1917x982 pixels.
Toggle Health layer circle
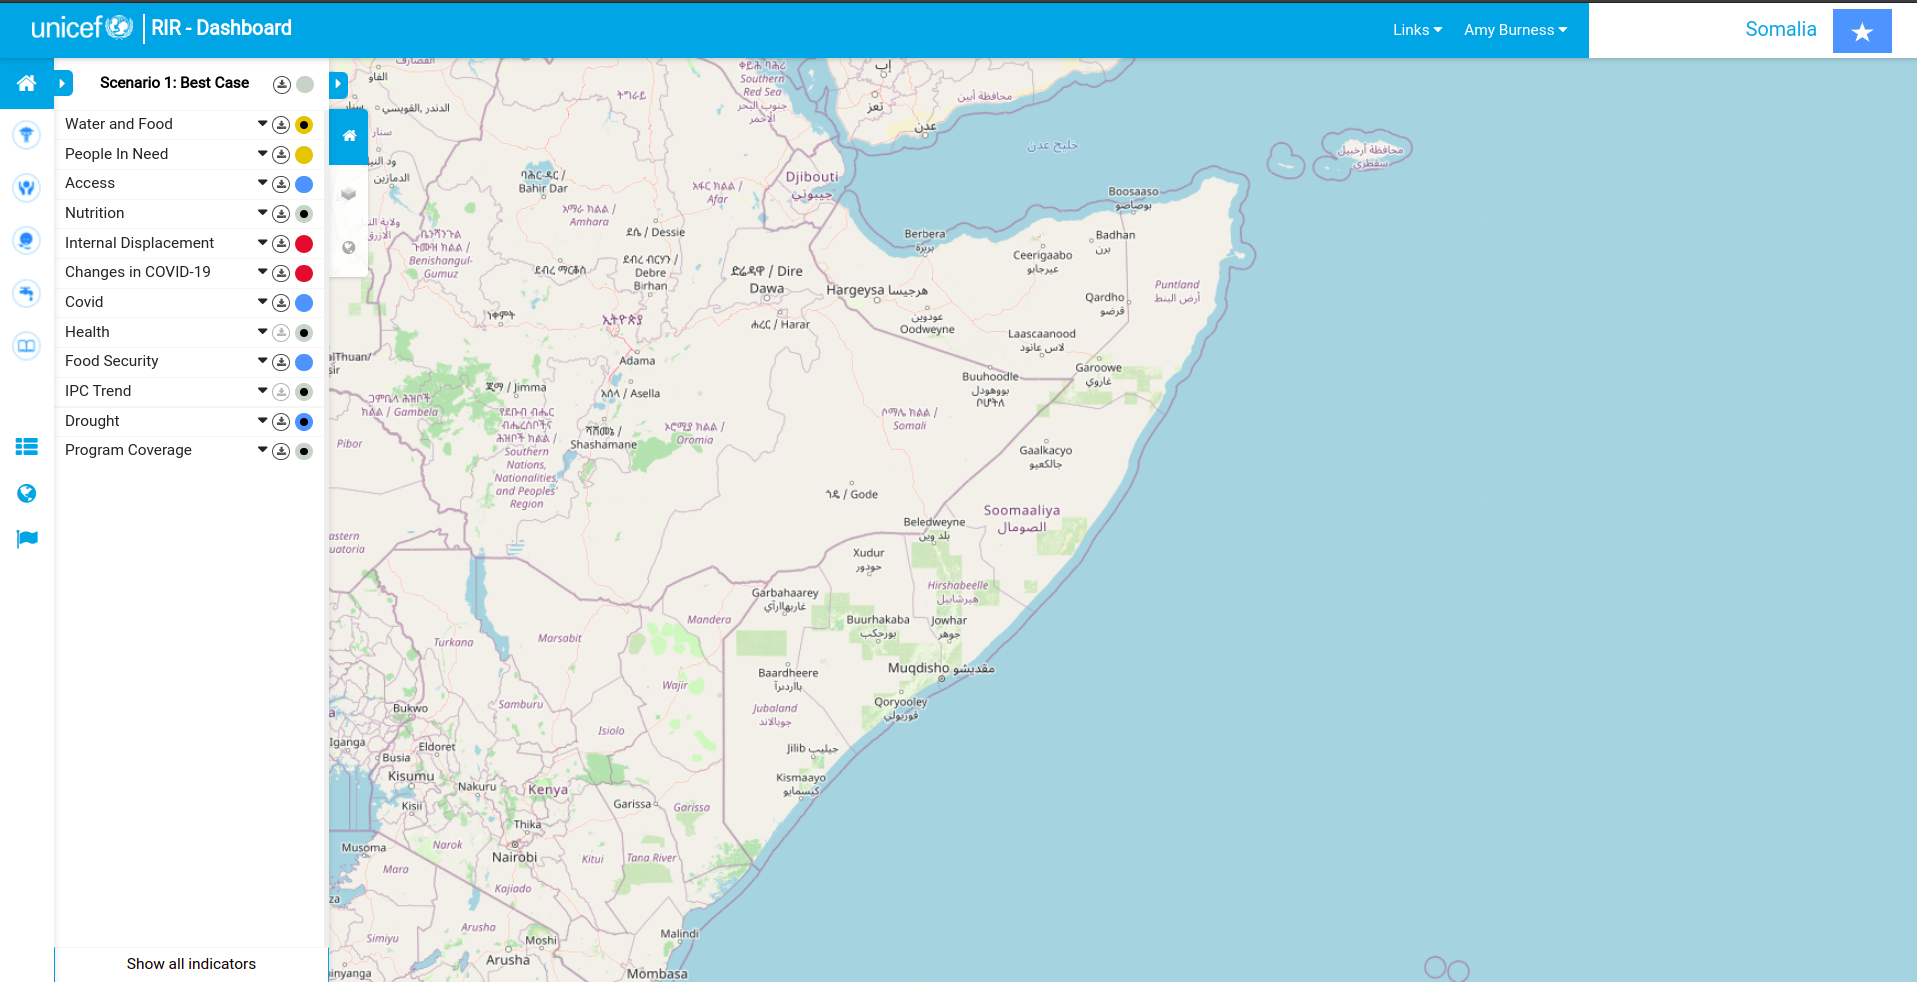(x=304, y=333)
